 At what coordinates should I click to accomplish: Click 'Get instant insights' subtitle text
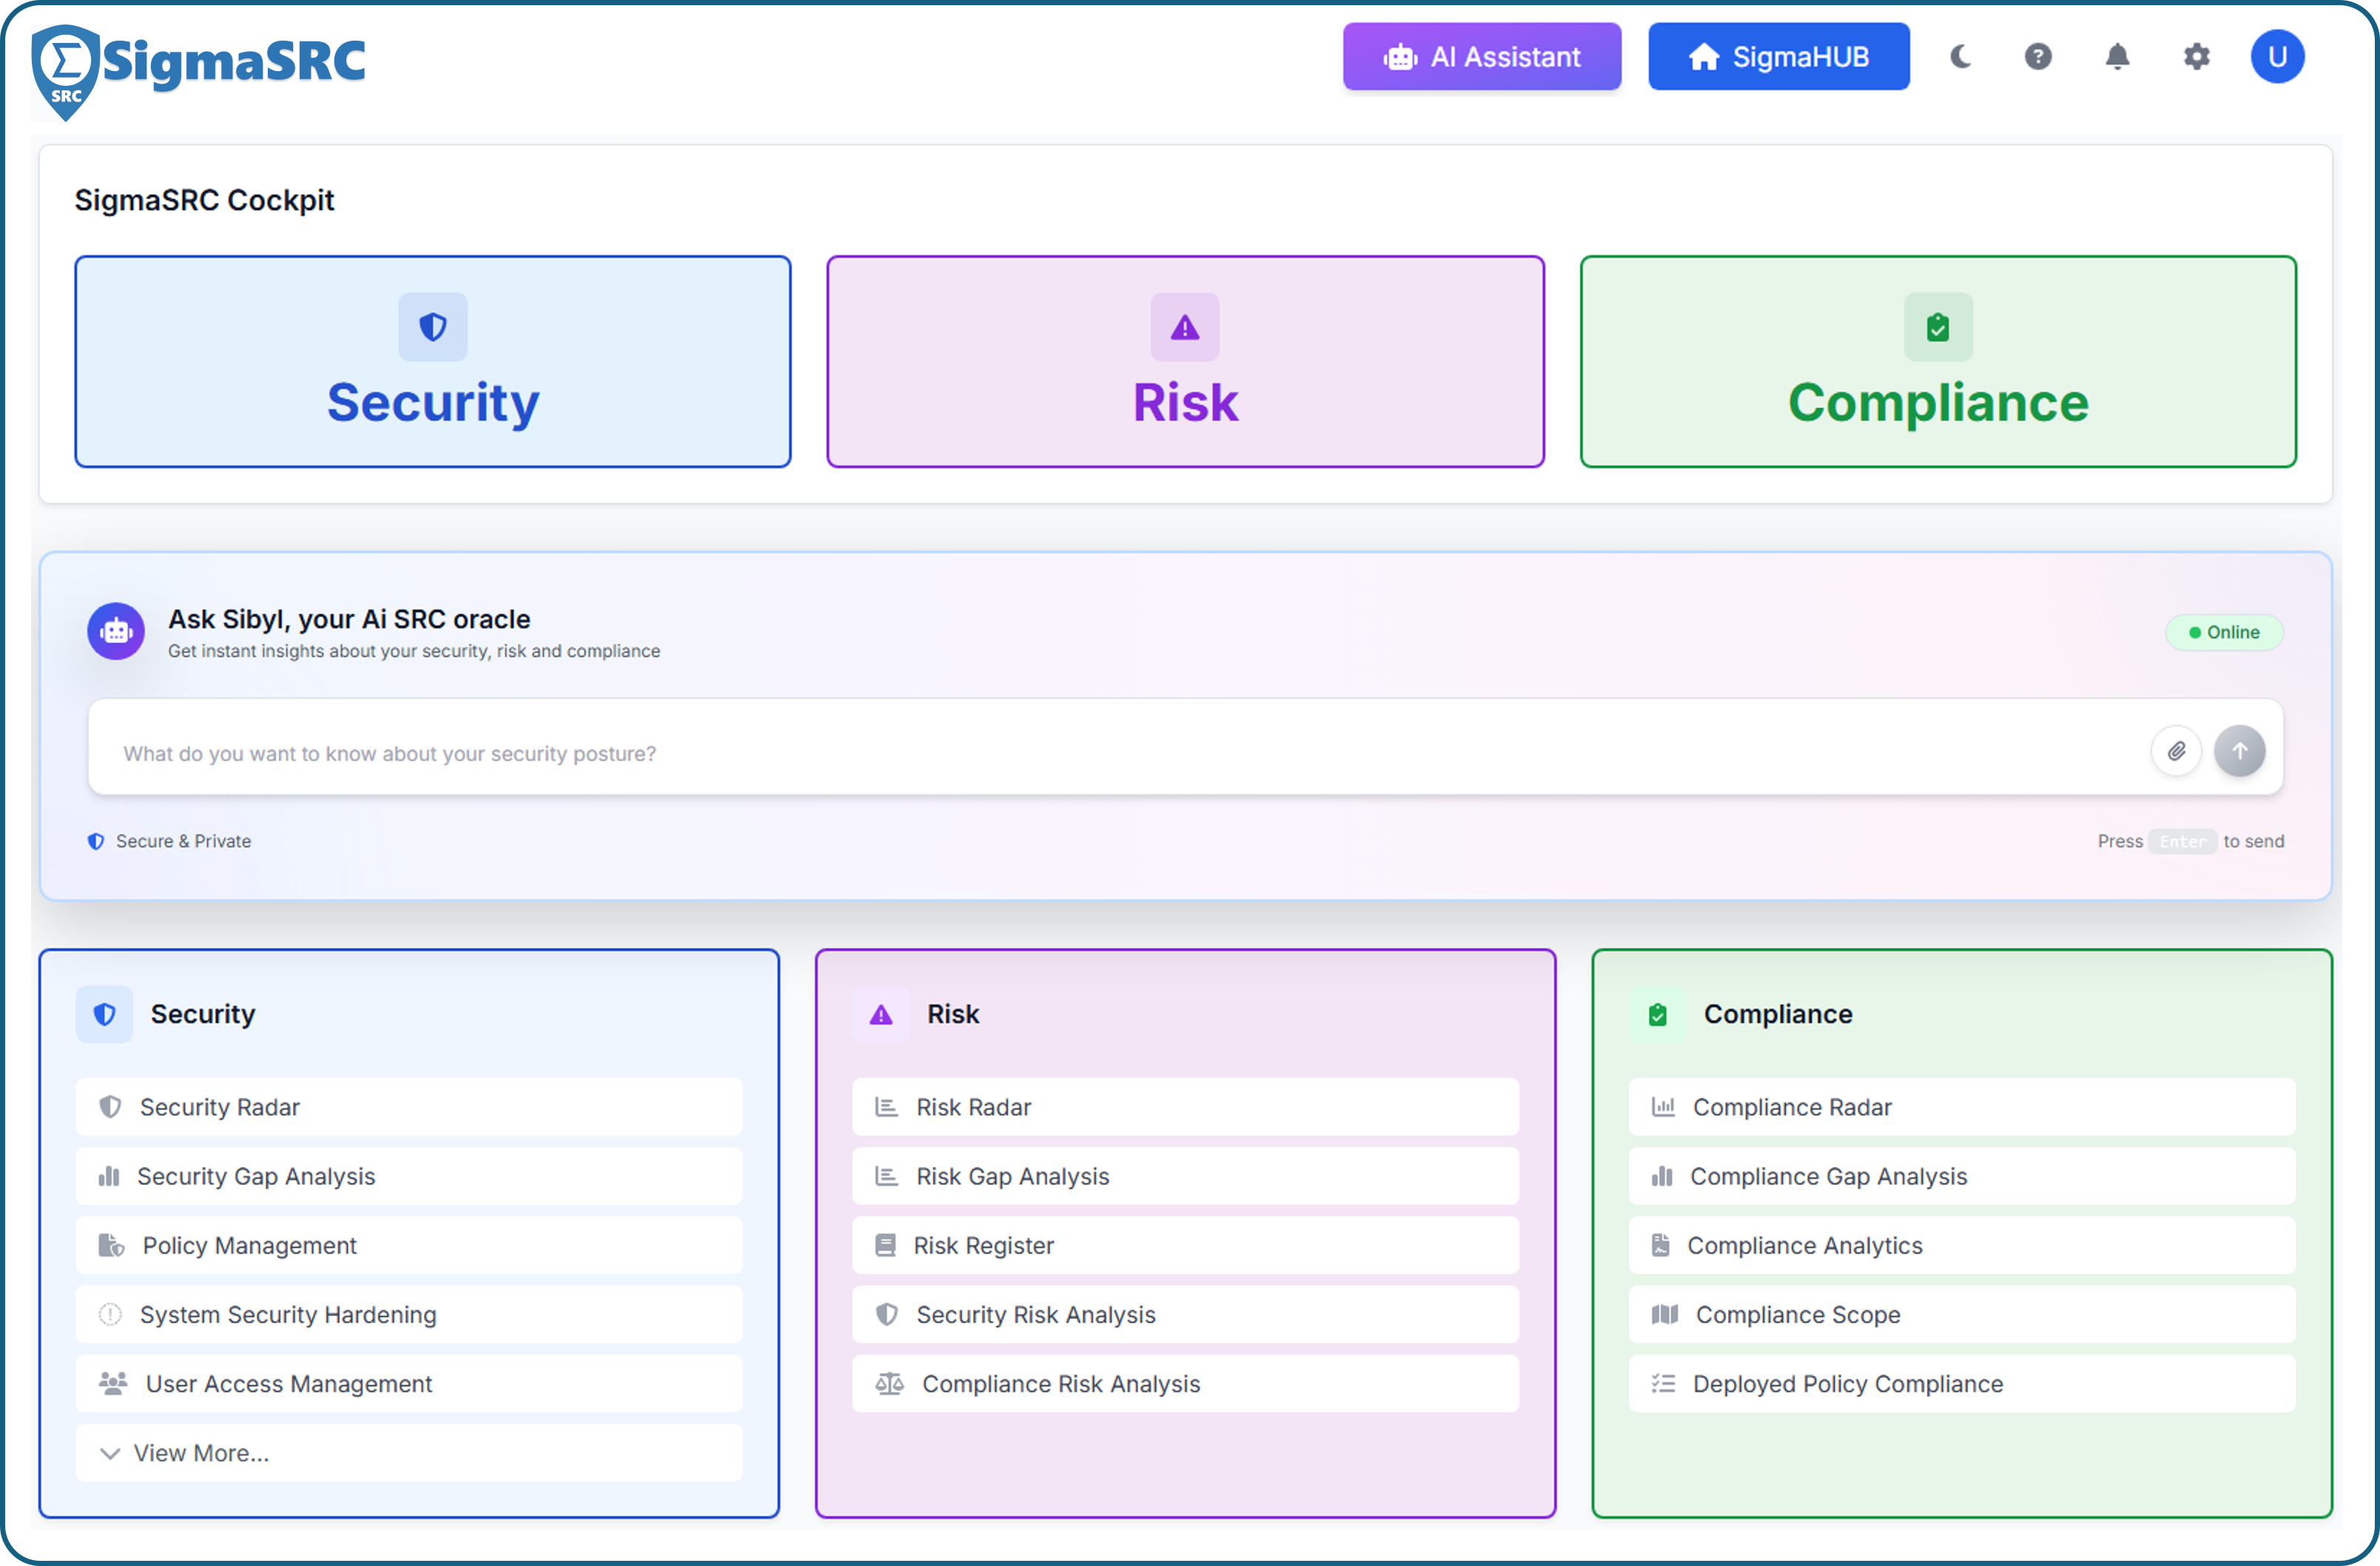(x=414, y=651)
